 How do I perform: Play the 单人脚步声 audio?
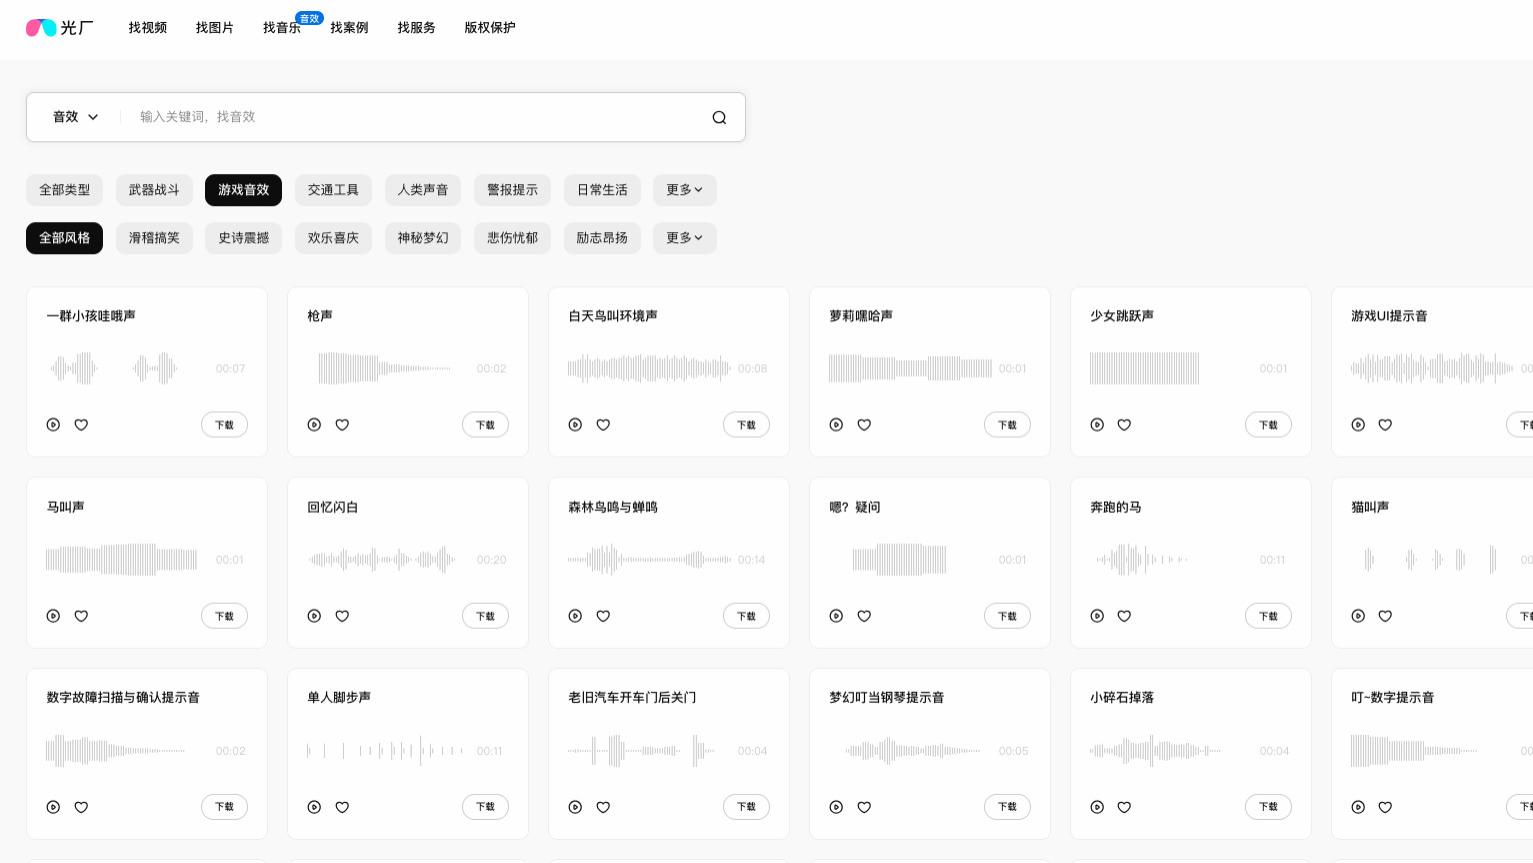pyautogui.click(x=314, y=807)
